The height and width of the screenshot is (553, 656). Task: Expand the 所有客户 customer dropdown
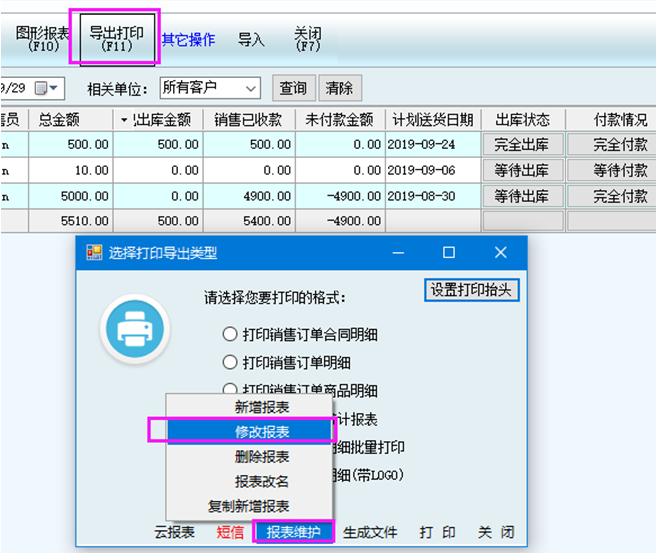250,88
